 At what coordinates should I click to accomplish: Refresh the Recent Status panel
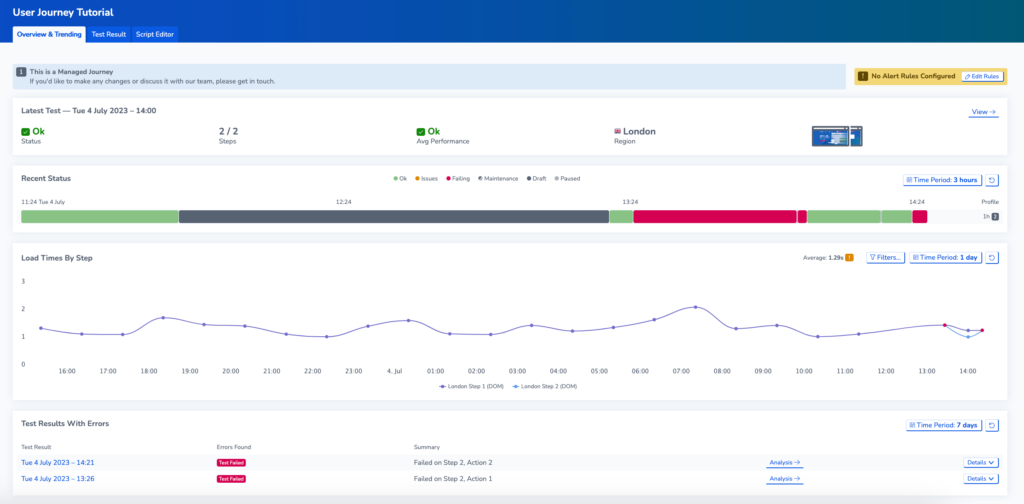(x=991, y=180)
